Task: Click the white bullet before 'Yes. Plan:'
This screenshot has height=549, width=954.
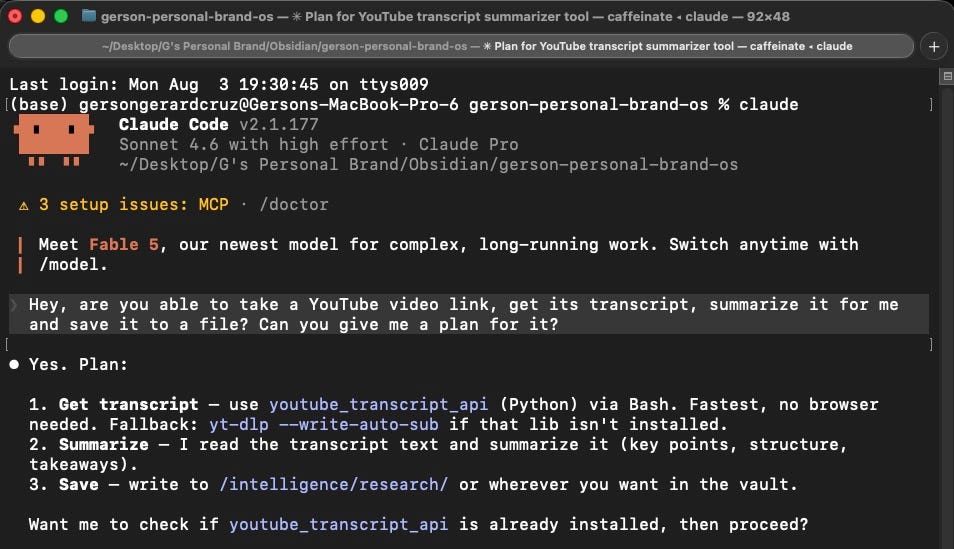Action: [14, 365]
